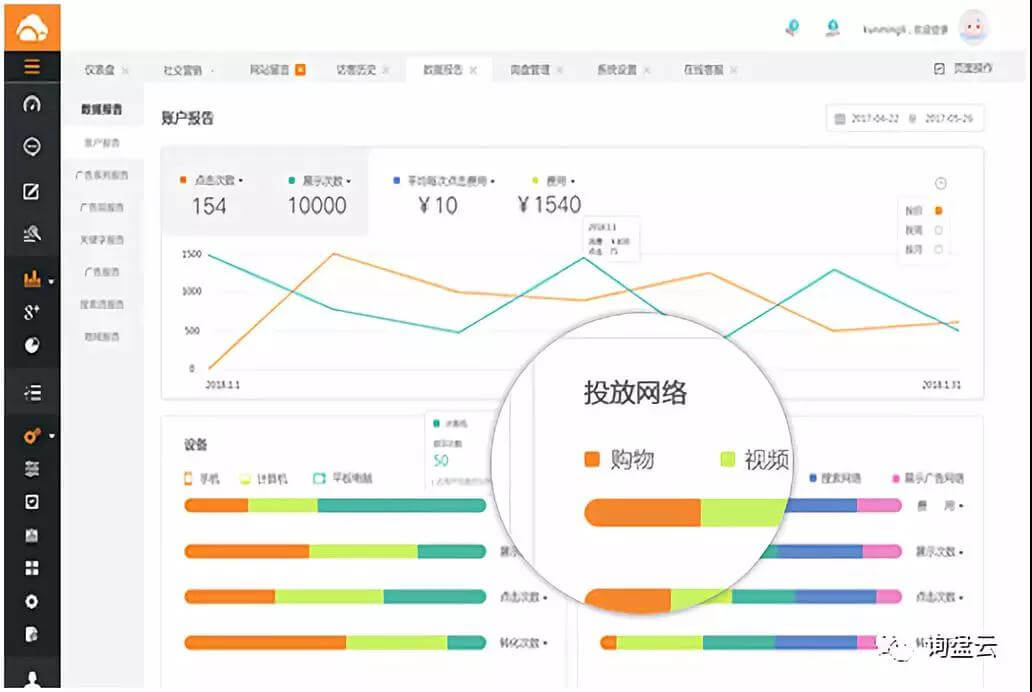Image resolution: width=1032 pixels, height=692 pixels.
Task: Select the 按周 radio option
Action: (x=939, y=230)
